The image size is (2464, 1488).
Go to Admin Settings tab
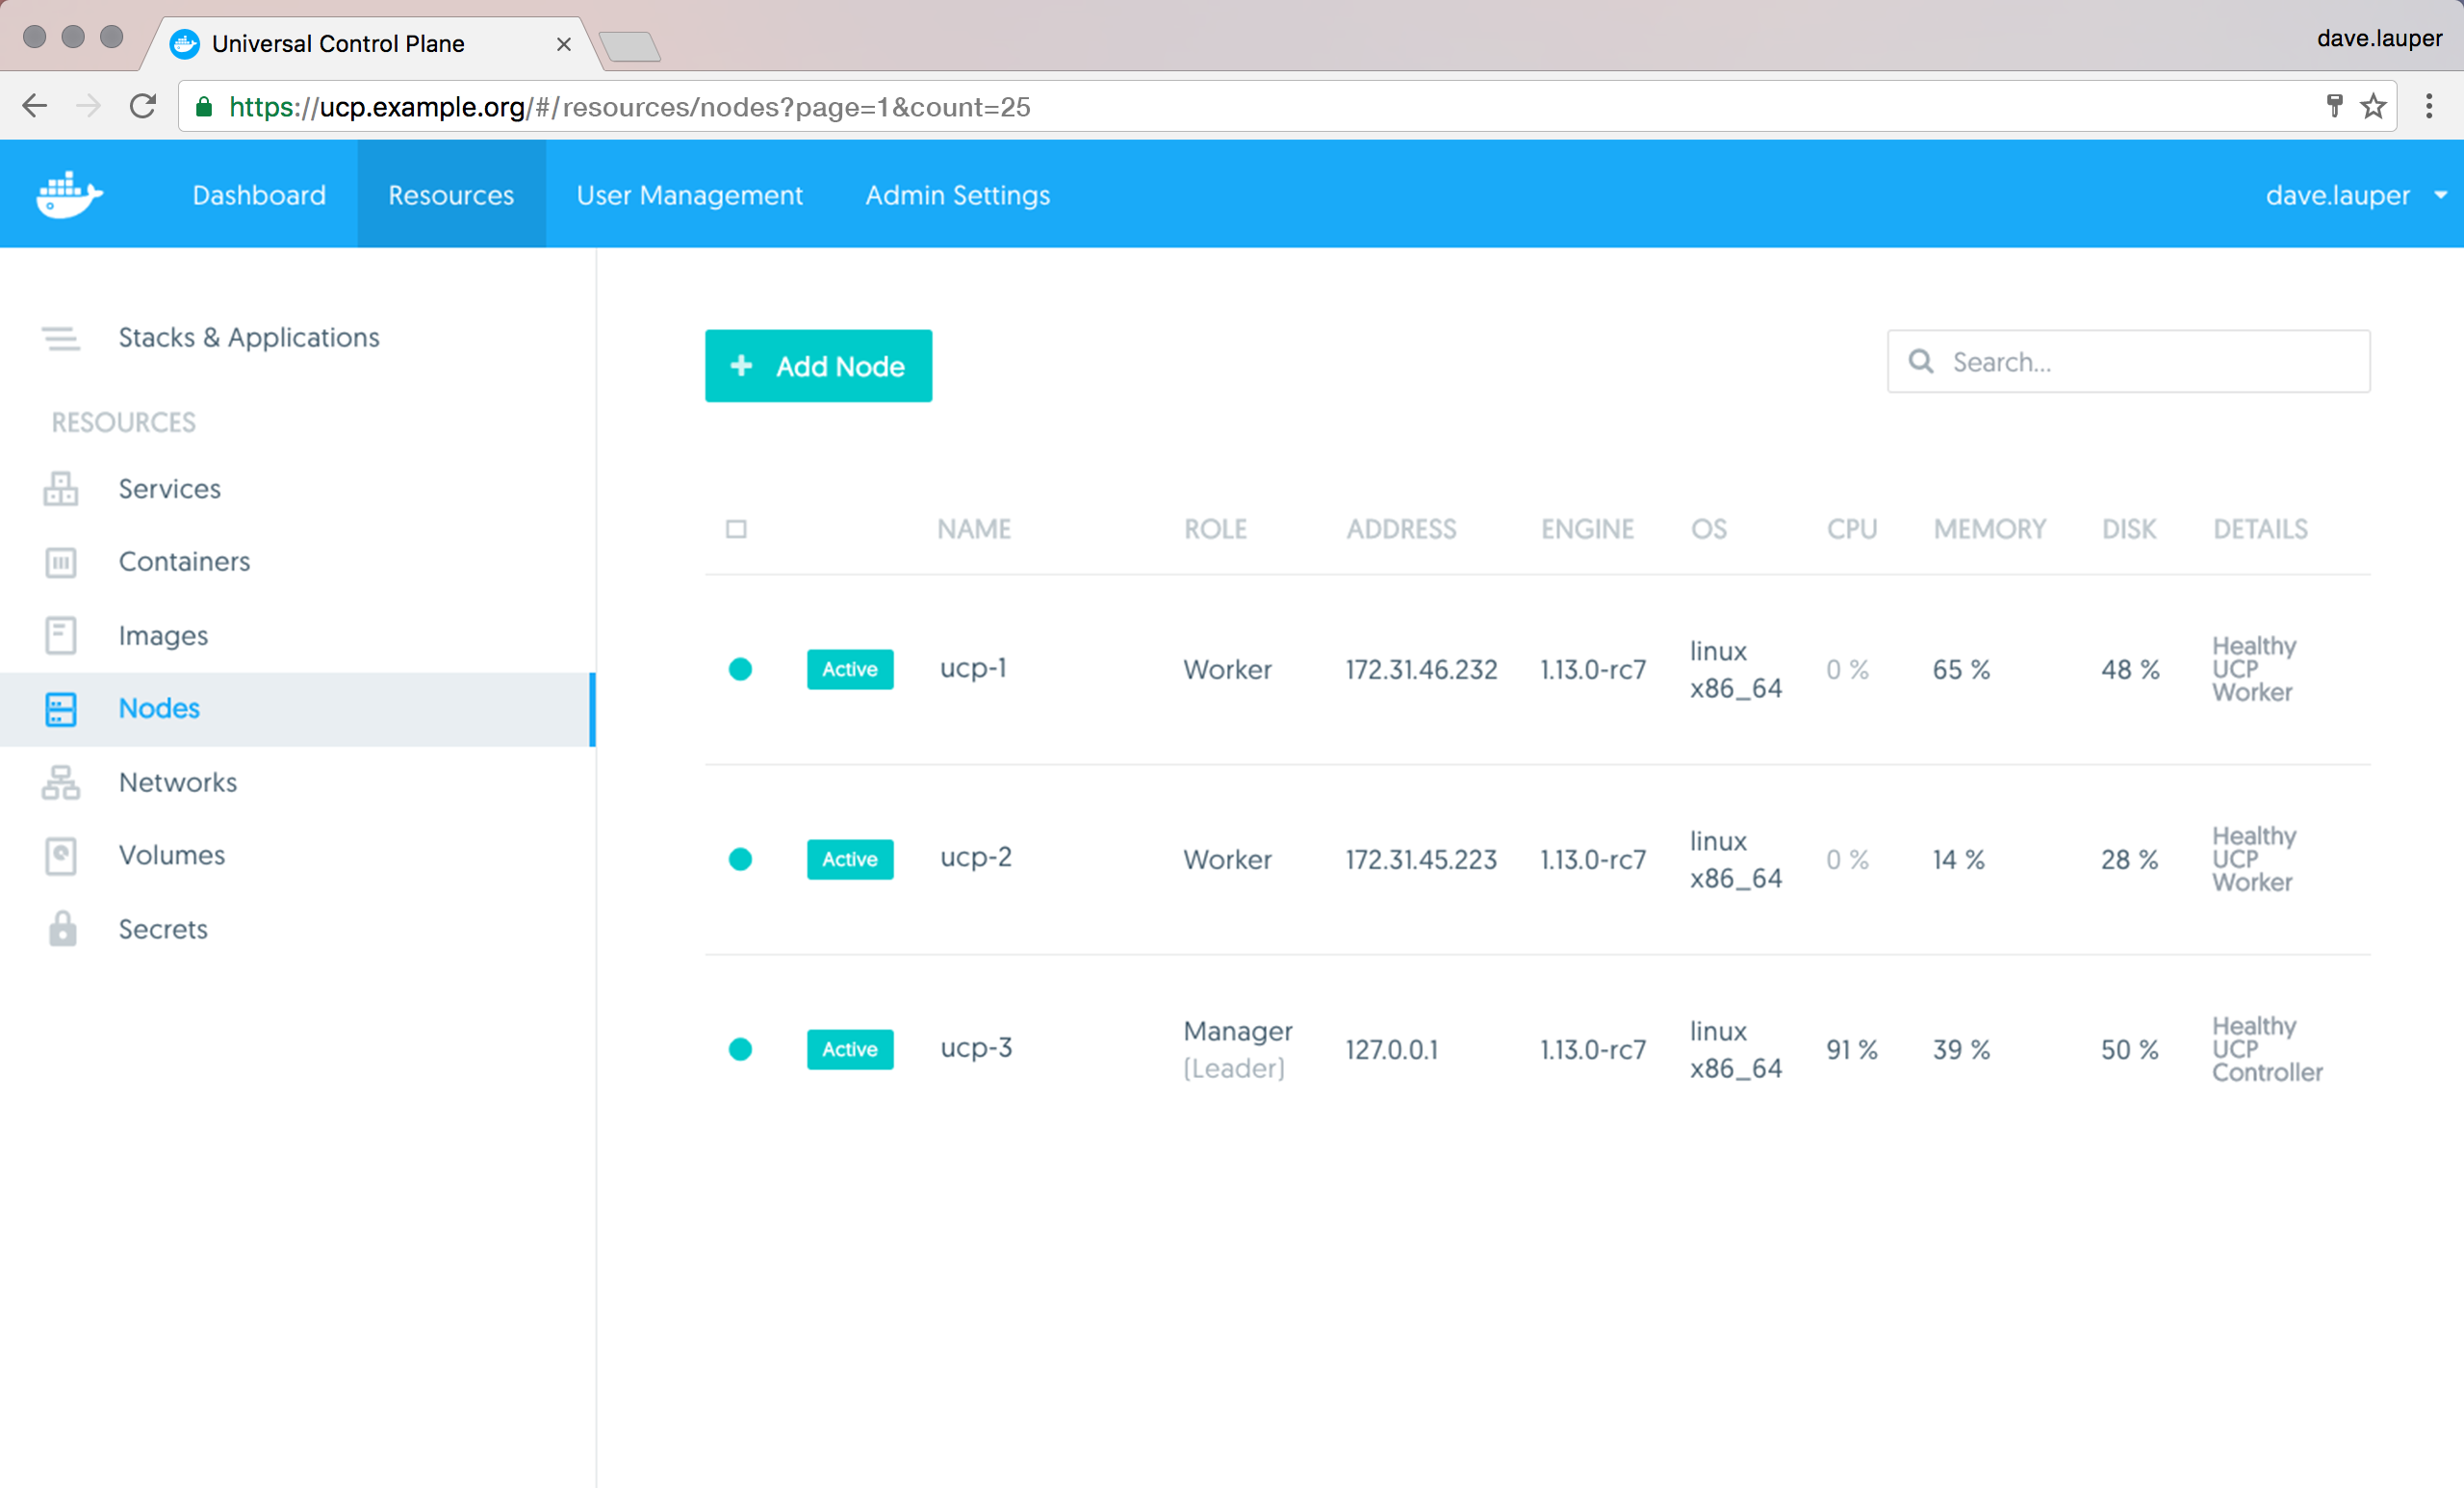click(957, 195)
